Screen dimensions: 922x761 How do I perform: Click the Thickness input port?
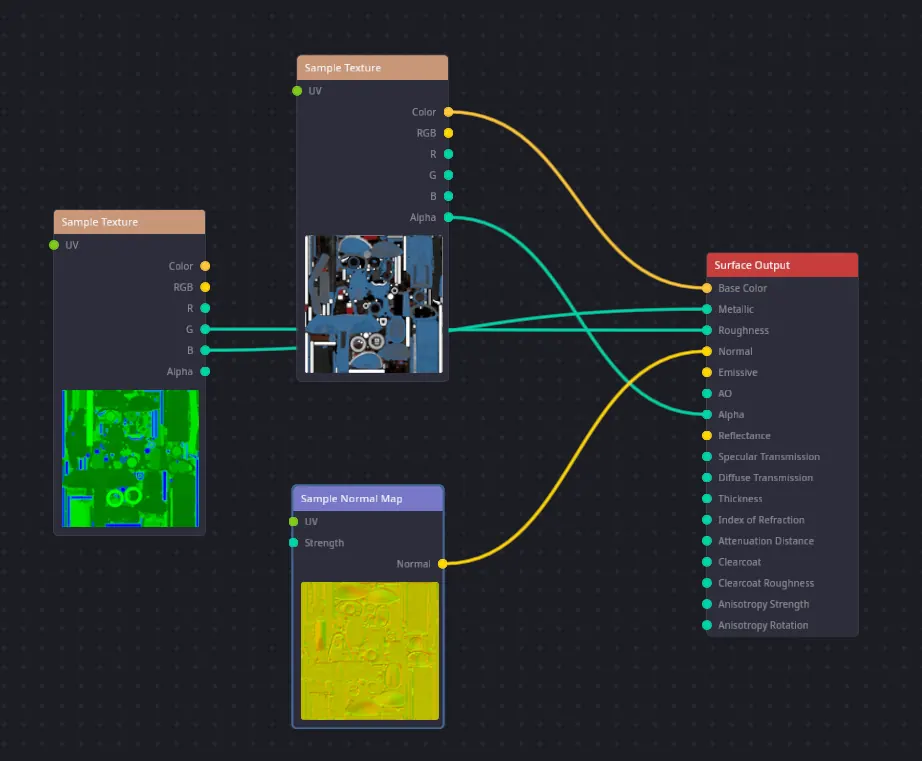coord(707,499)
